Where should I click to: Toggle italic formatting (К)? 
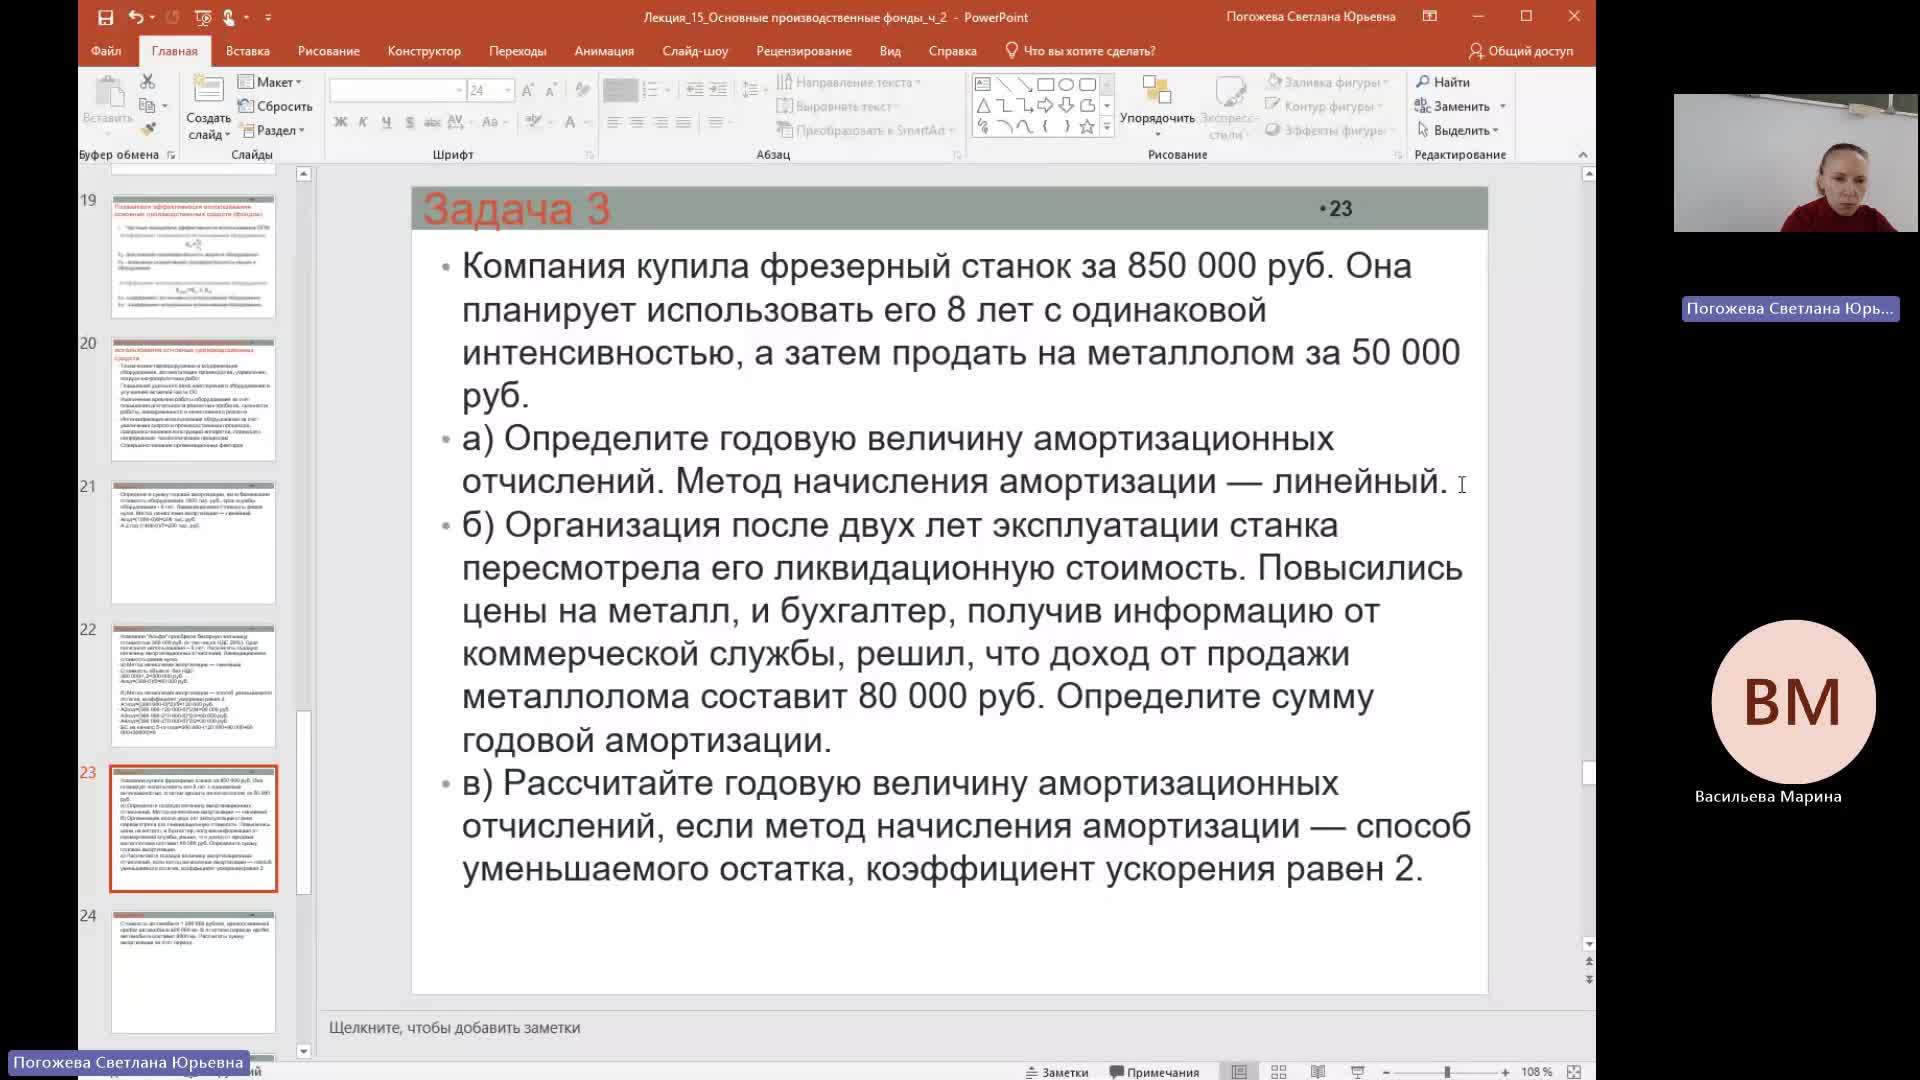click(x=363, y=122)
